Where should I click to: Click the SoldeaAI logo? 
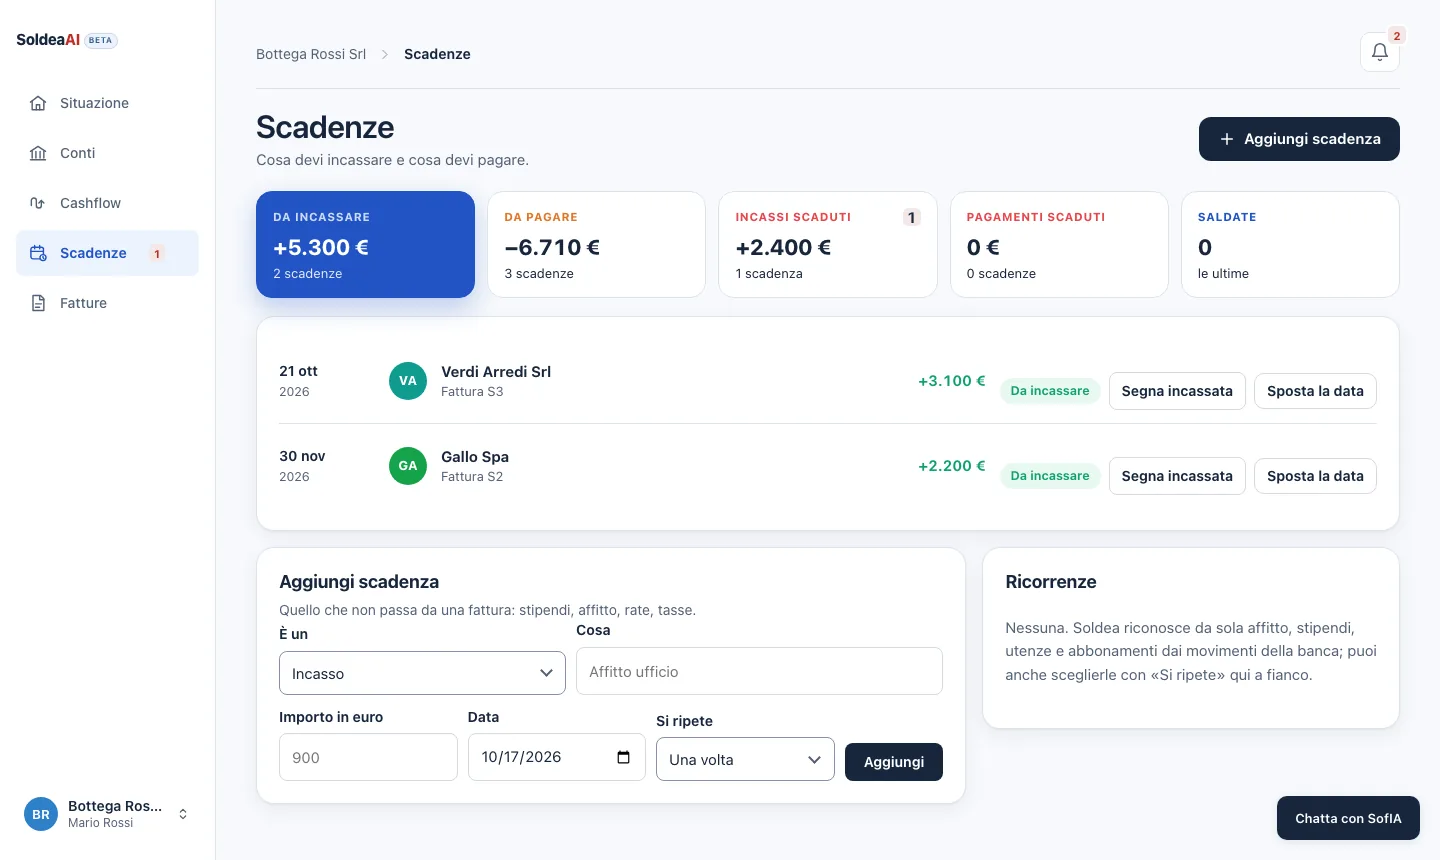coord(48,40)
